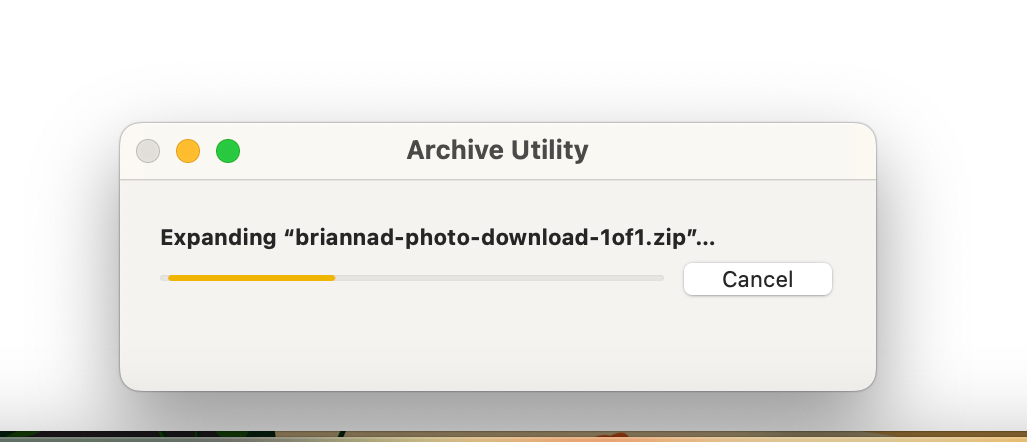The width and height of the screenshot is (1027, 442).
Task: Click the word "Expanding" in the status label
Action: tap(218, 237)
